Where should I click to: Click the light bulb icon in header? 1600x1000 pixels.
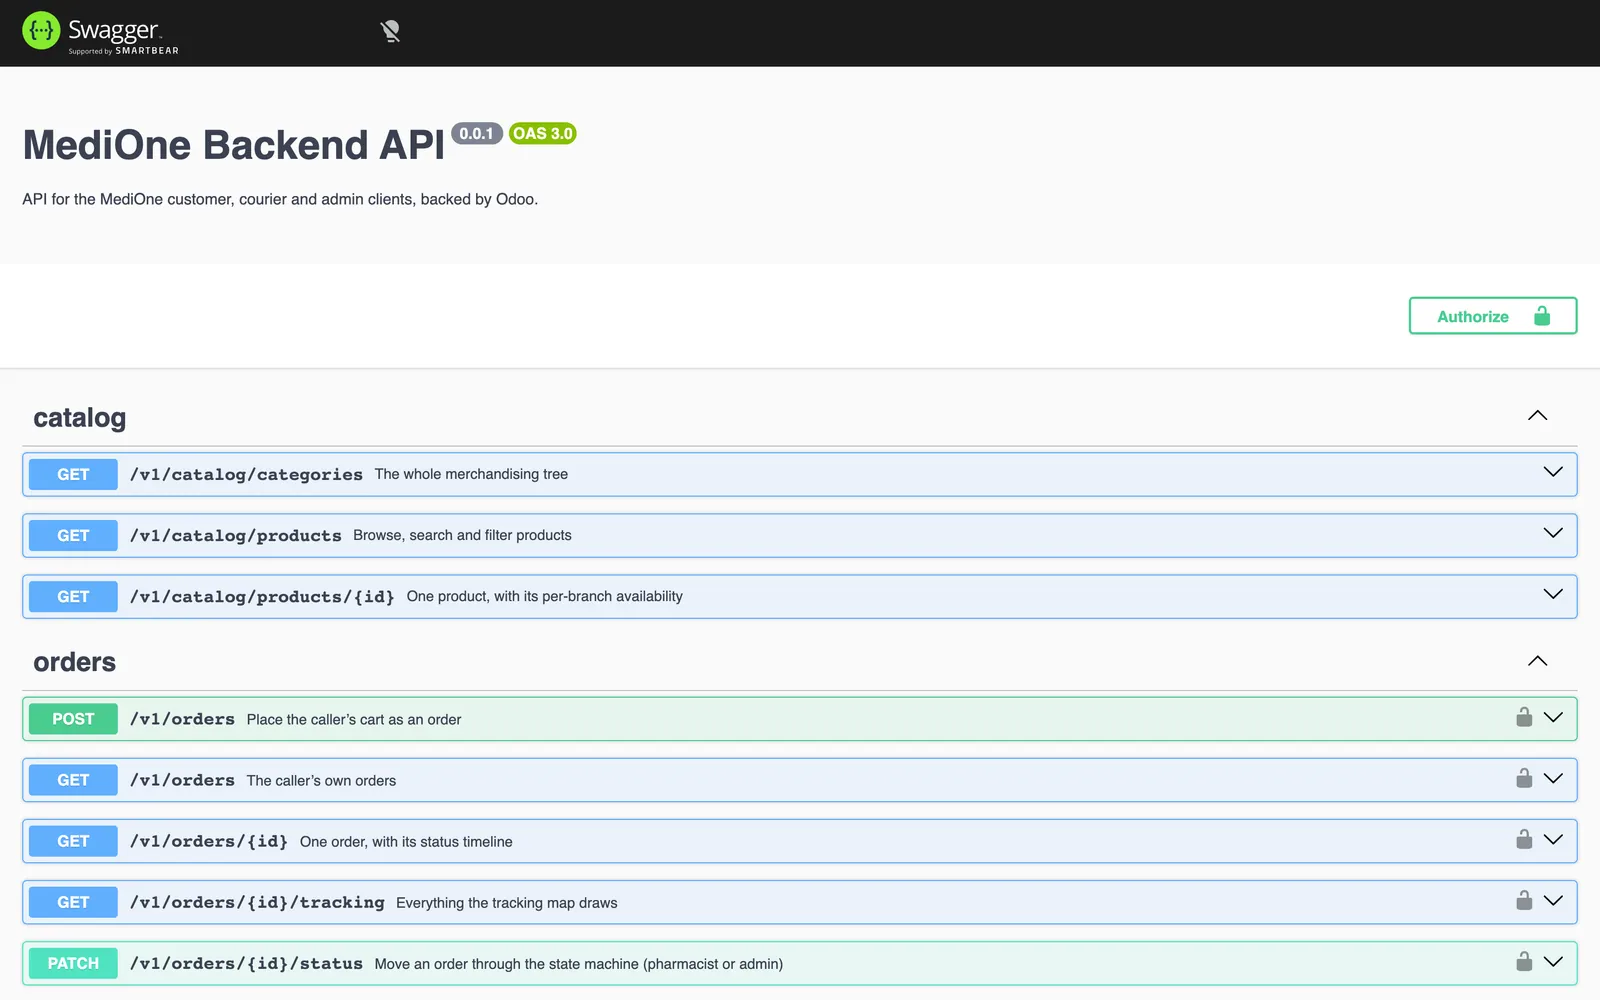click(x=390, y=32)
